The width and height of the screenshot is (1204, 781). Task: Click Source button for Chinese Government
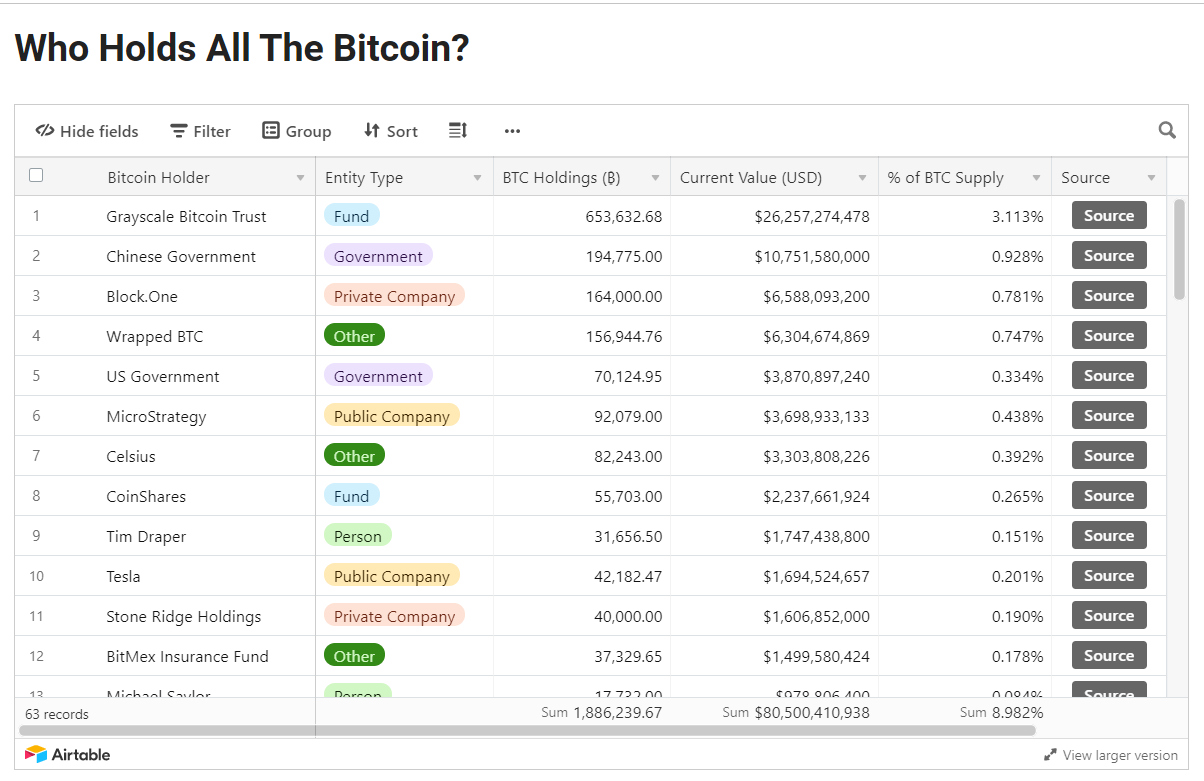[x=1109, y=255]
